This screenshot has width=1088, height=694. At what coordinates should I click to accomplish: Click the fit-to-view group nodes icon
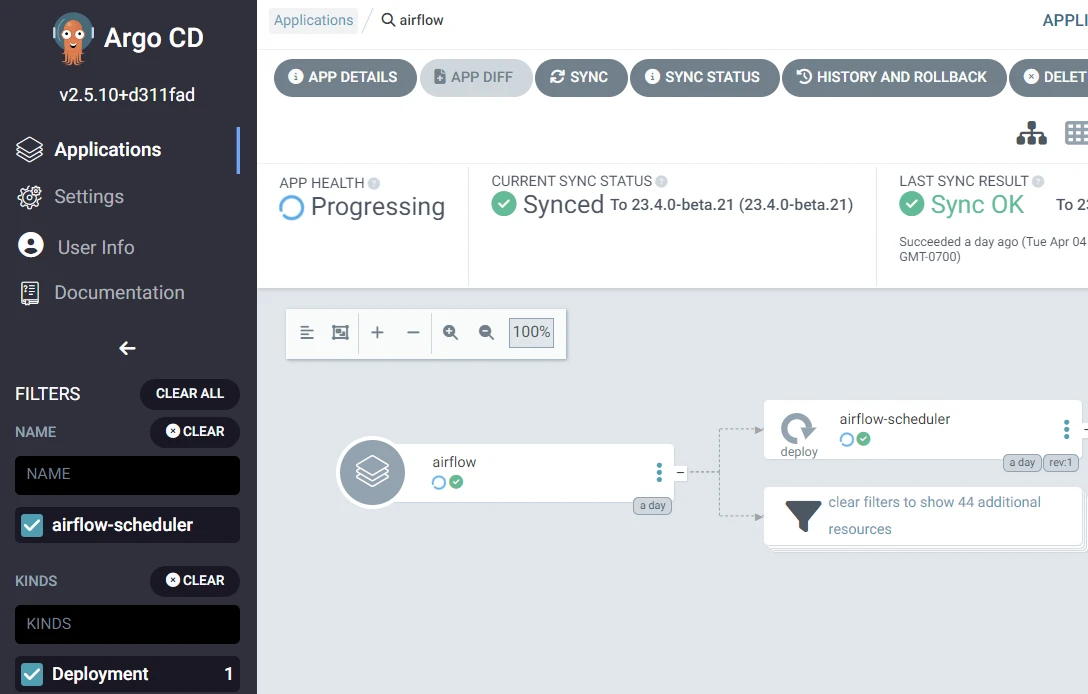click(x=340, y=332)
